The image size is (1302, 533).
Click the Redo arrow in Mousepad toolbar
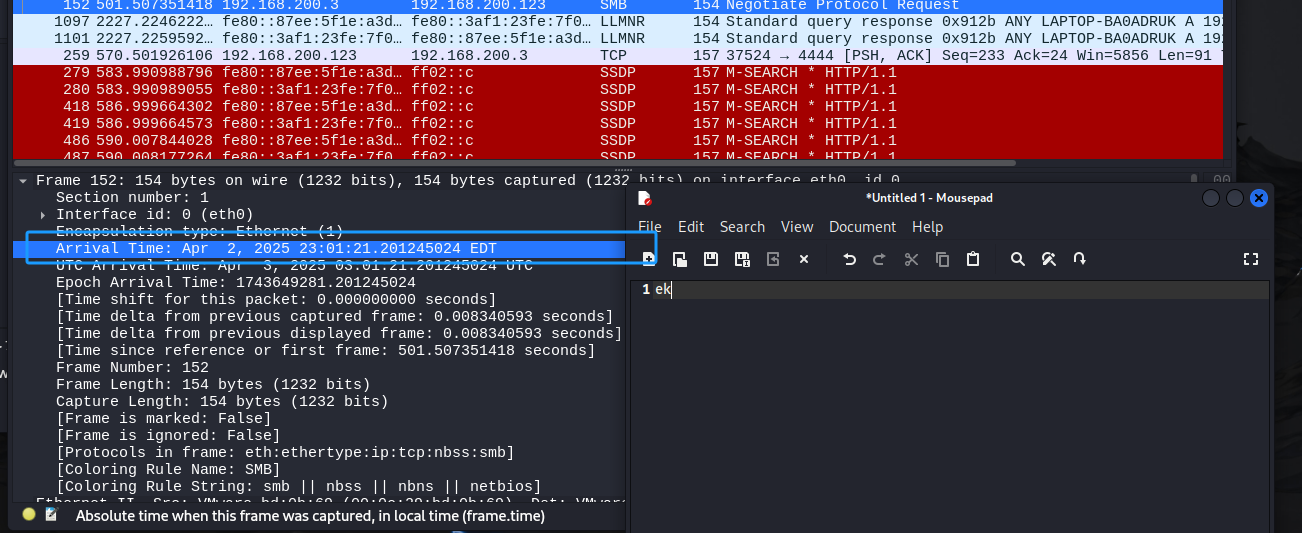click(x=880, y=259)
